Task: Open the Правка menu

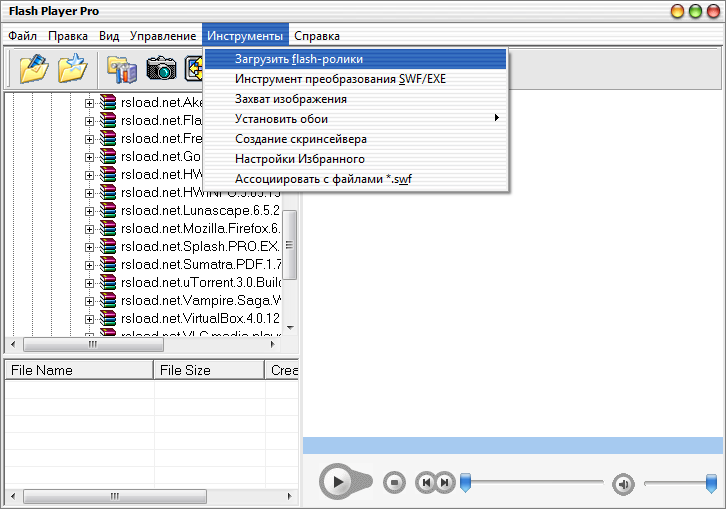Action: (x=68, y=36)
